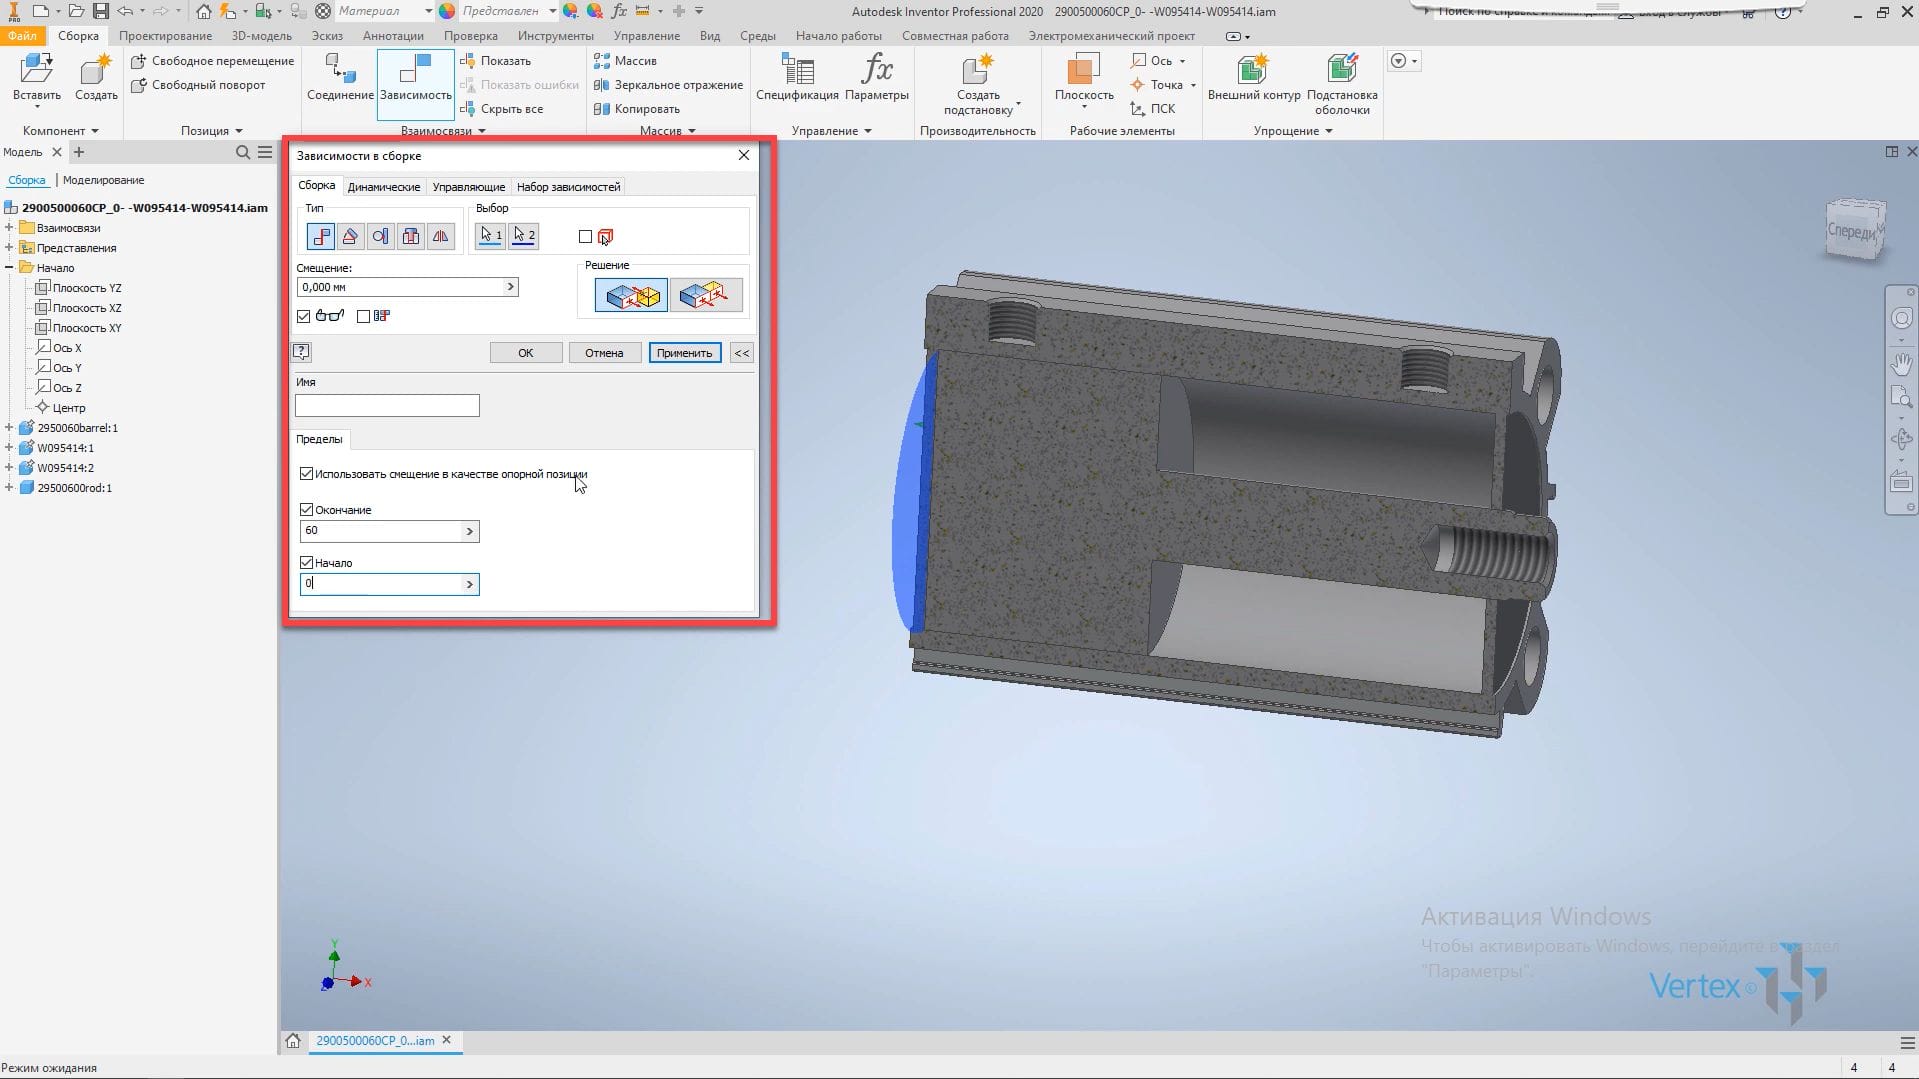
Task: Open the appearance color wheel
Action: coord(447,11)
